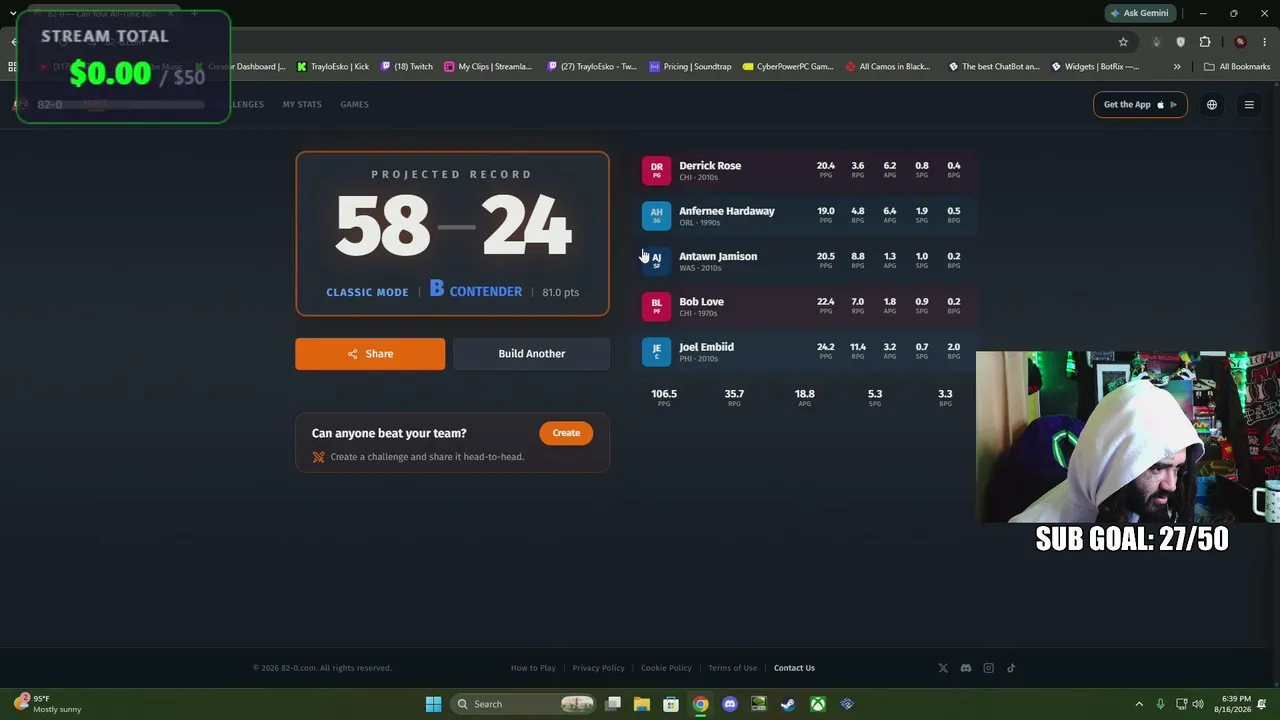
Task: Open the Terms of Use footer link
Action: point(732,668)
